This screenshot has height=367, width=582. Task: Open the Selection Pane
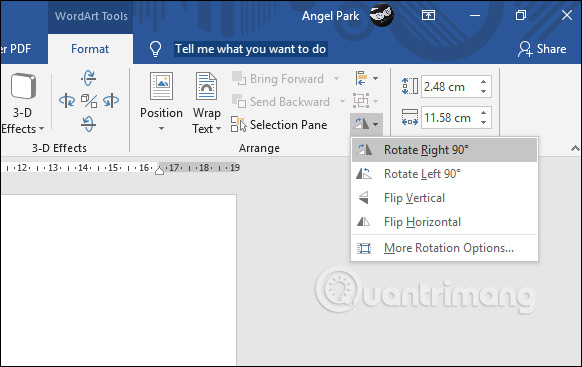coord(279,125)
